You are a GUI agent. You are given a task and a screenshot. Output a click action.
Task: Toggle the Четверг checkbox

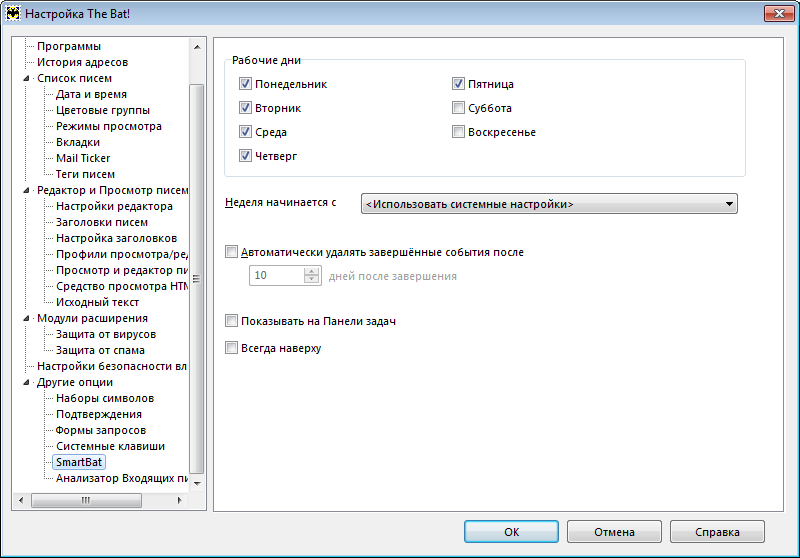click(x=245, y=156)
